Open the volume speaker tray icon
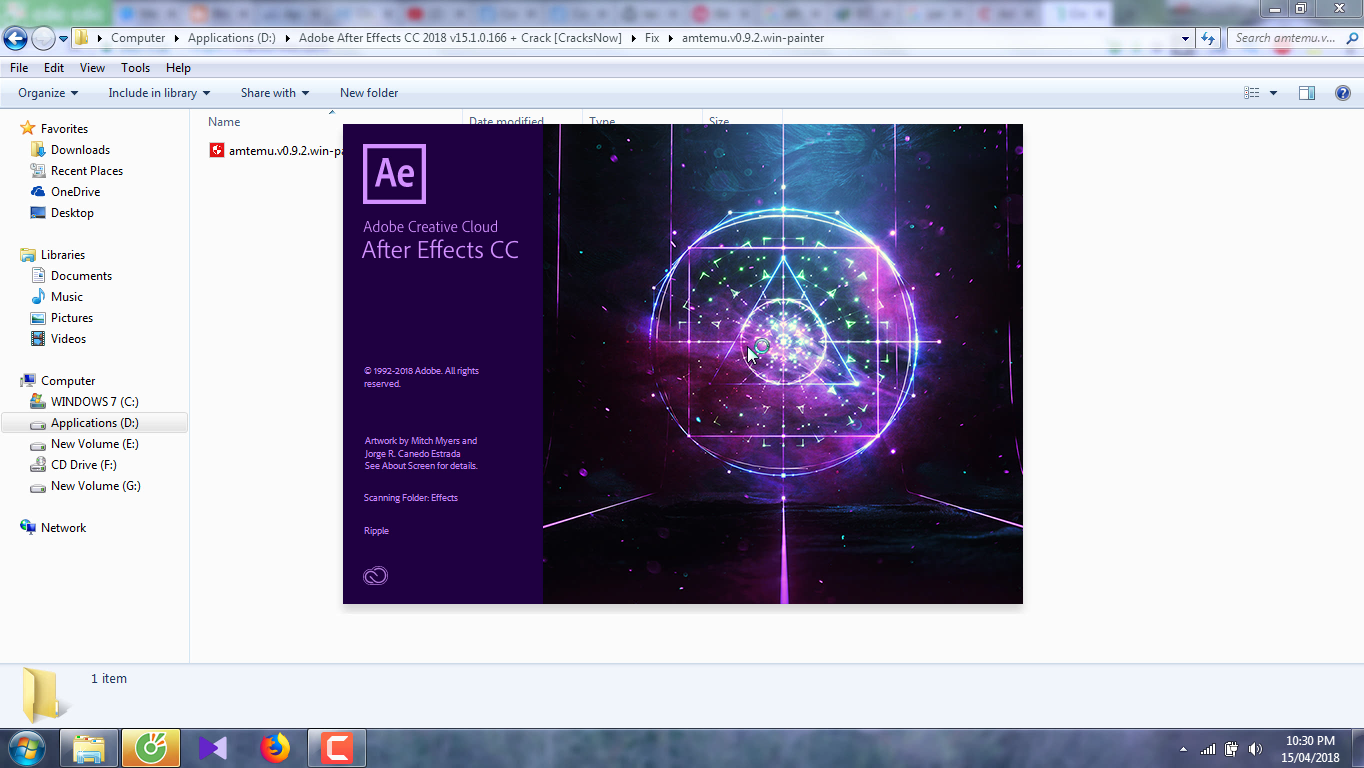Viewport: 1364px width, 768px height. pos(1256,749)
